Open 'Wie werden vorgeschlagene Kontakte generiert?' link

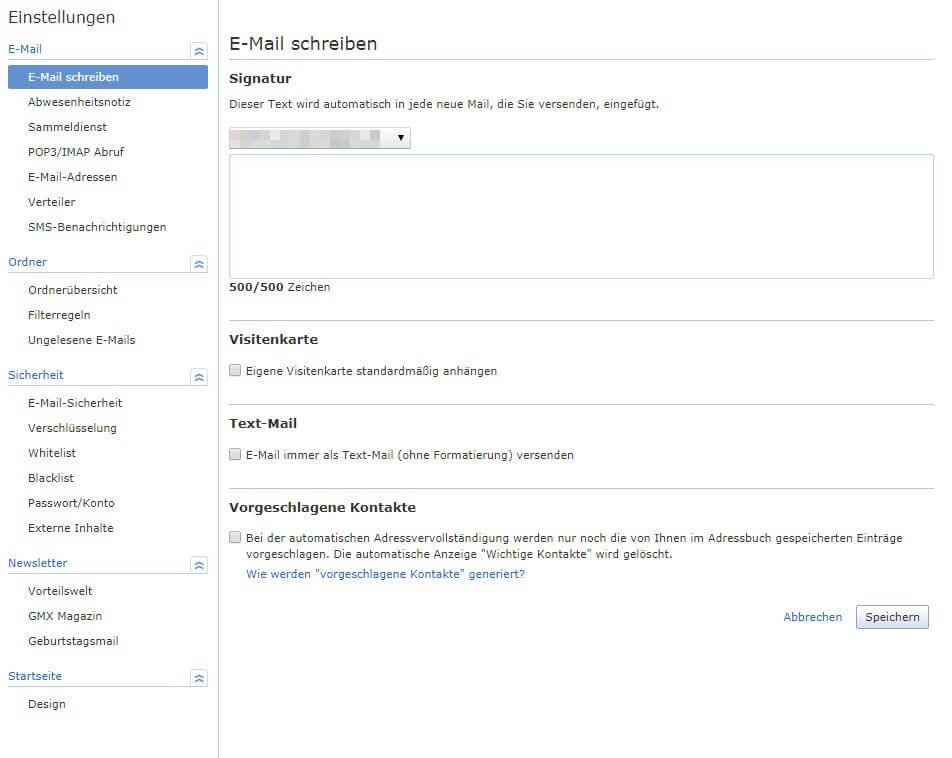pos(385,574)
